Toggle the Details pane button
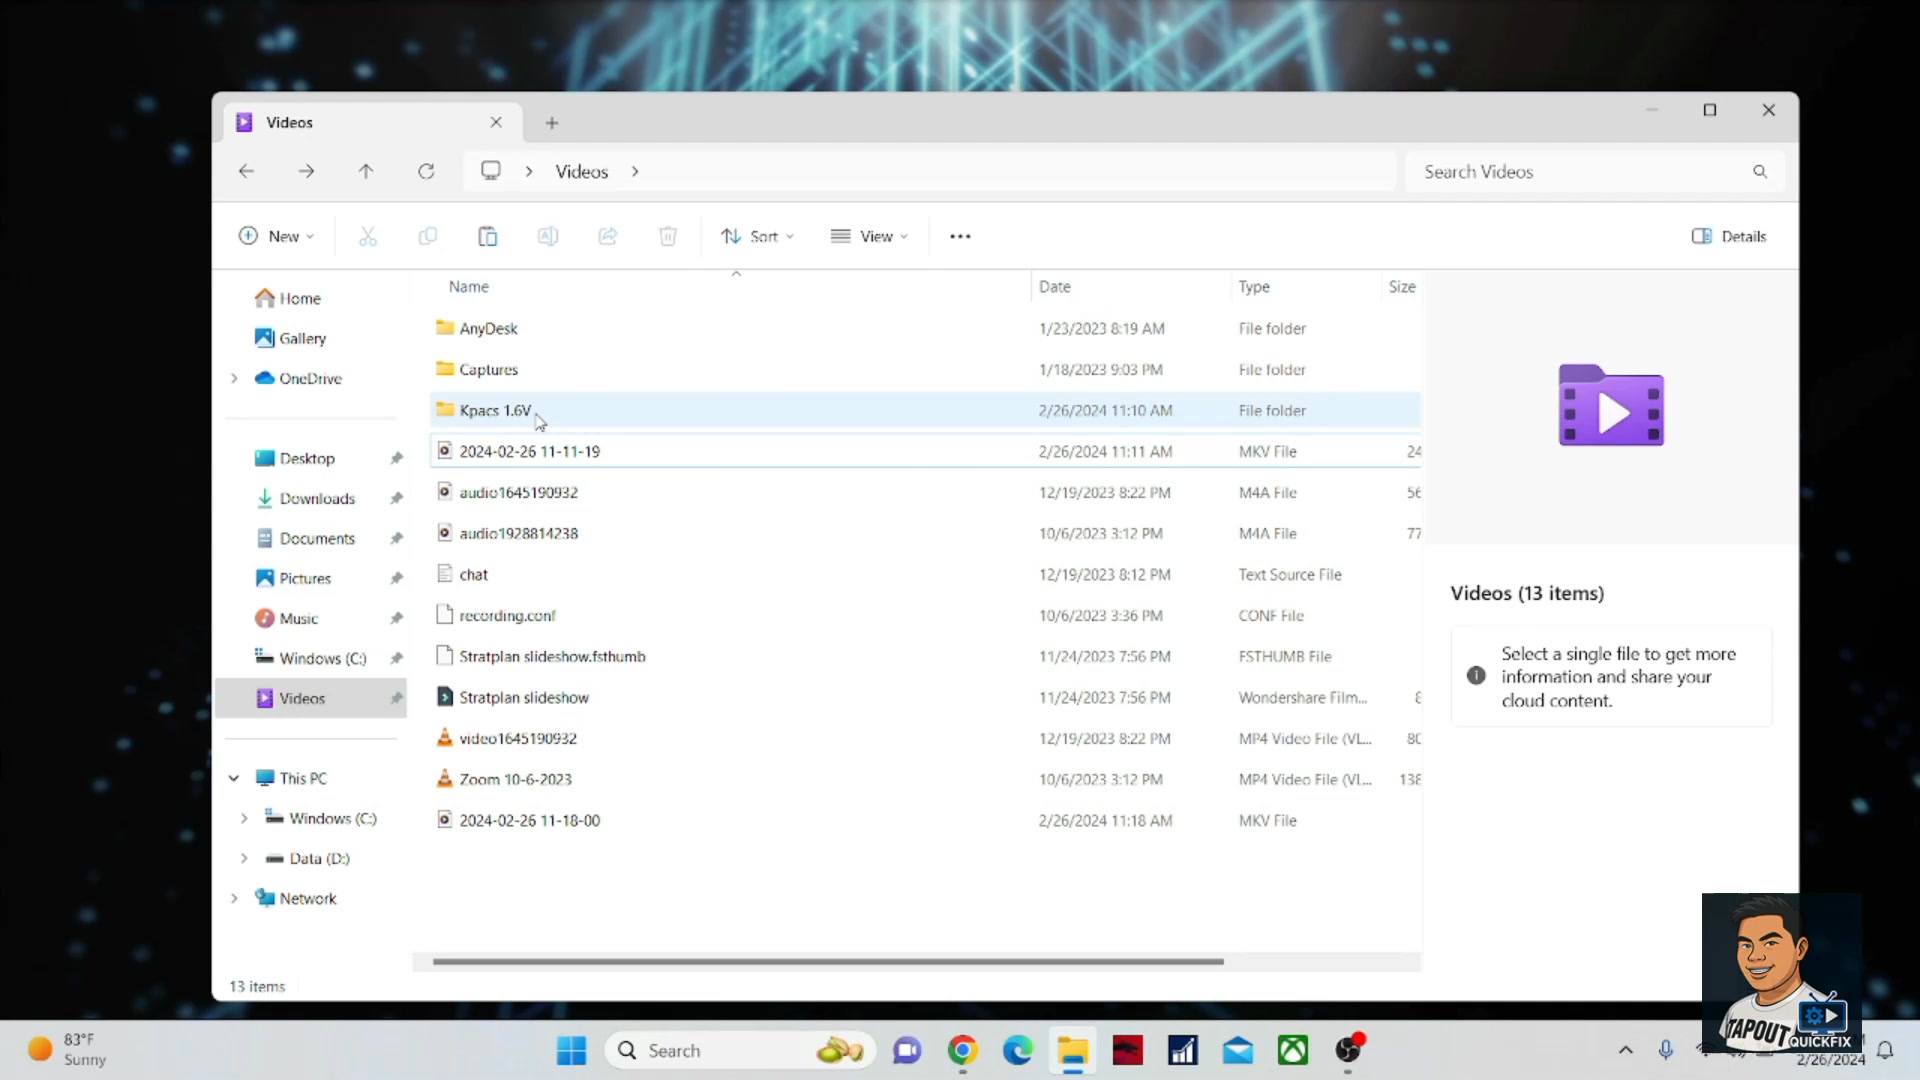Screen dimensions: 1920x1080 [1728, 237]
